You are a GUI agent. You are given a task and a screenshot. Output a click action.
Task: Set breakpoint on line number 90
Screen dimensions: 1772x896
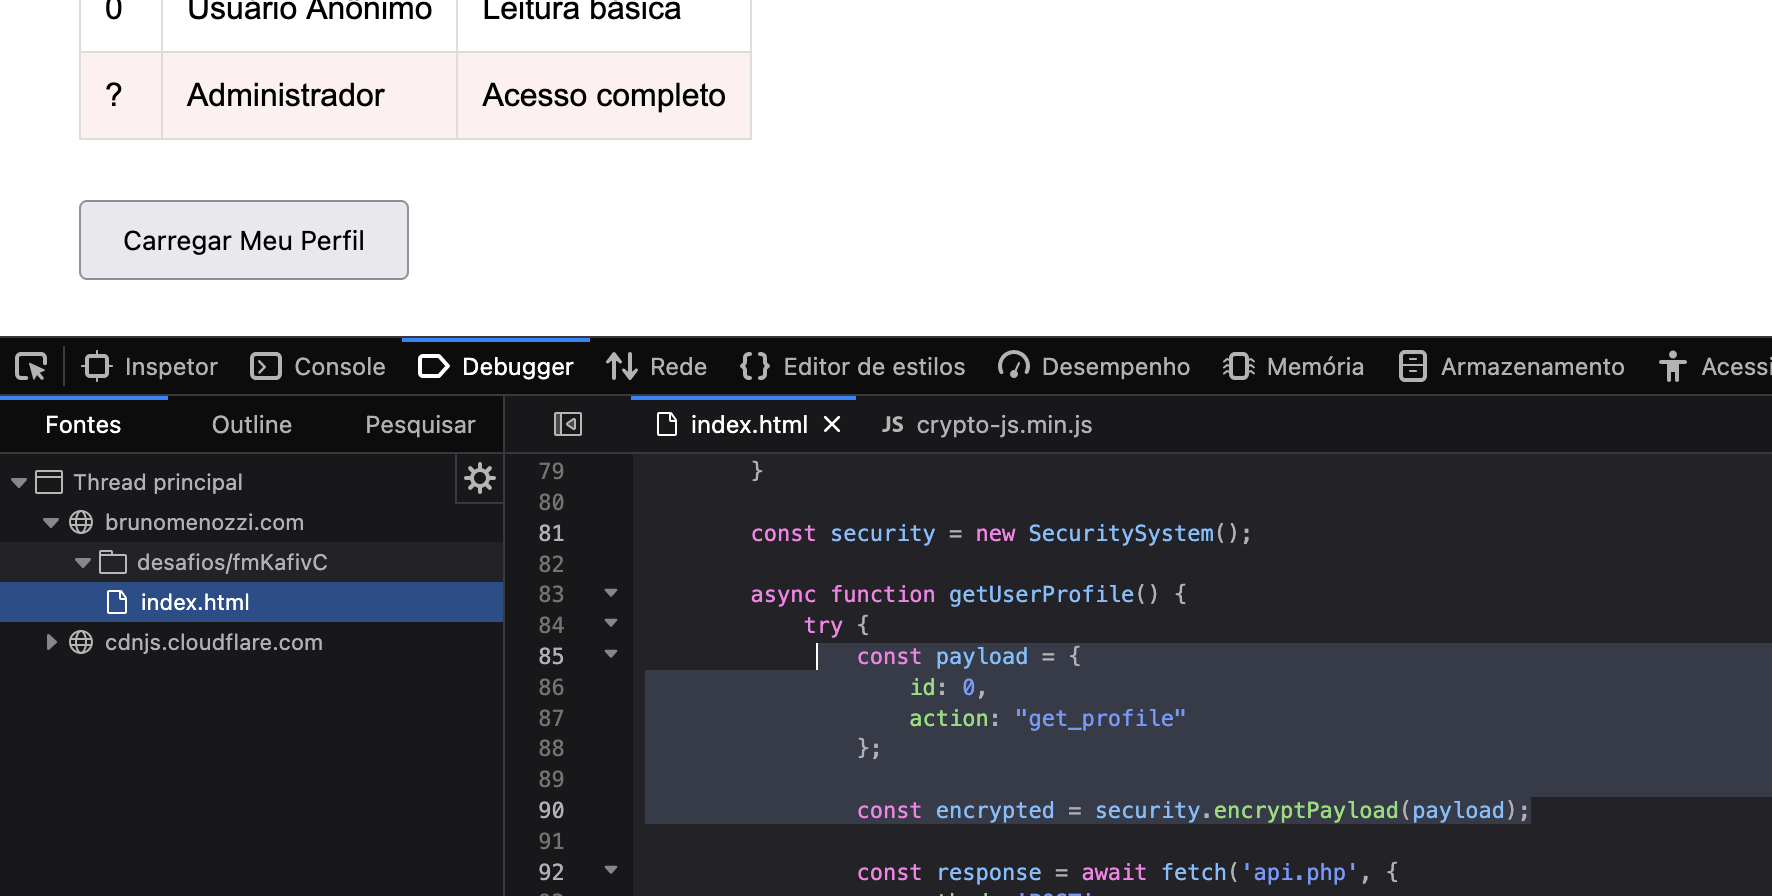tap(551, 811)
